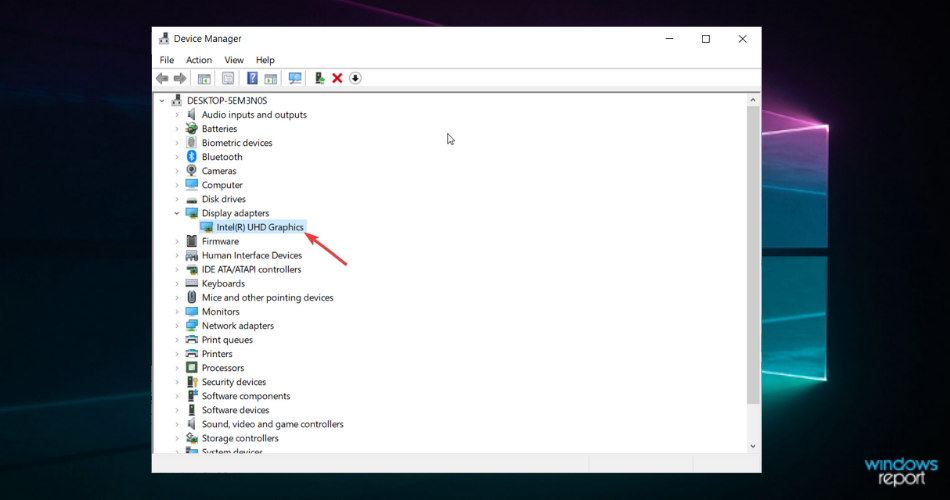Maximize the Device Manager window

706,39
